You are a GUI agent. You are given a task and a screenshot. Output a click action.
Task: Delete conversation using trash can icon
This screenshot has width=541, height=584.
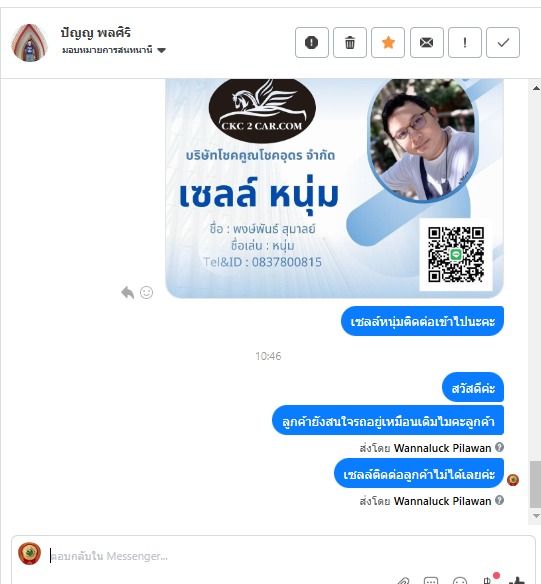click(x=350, y=42)
